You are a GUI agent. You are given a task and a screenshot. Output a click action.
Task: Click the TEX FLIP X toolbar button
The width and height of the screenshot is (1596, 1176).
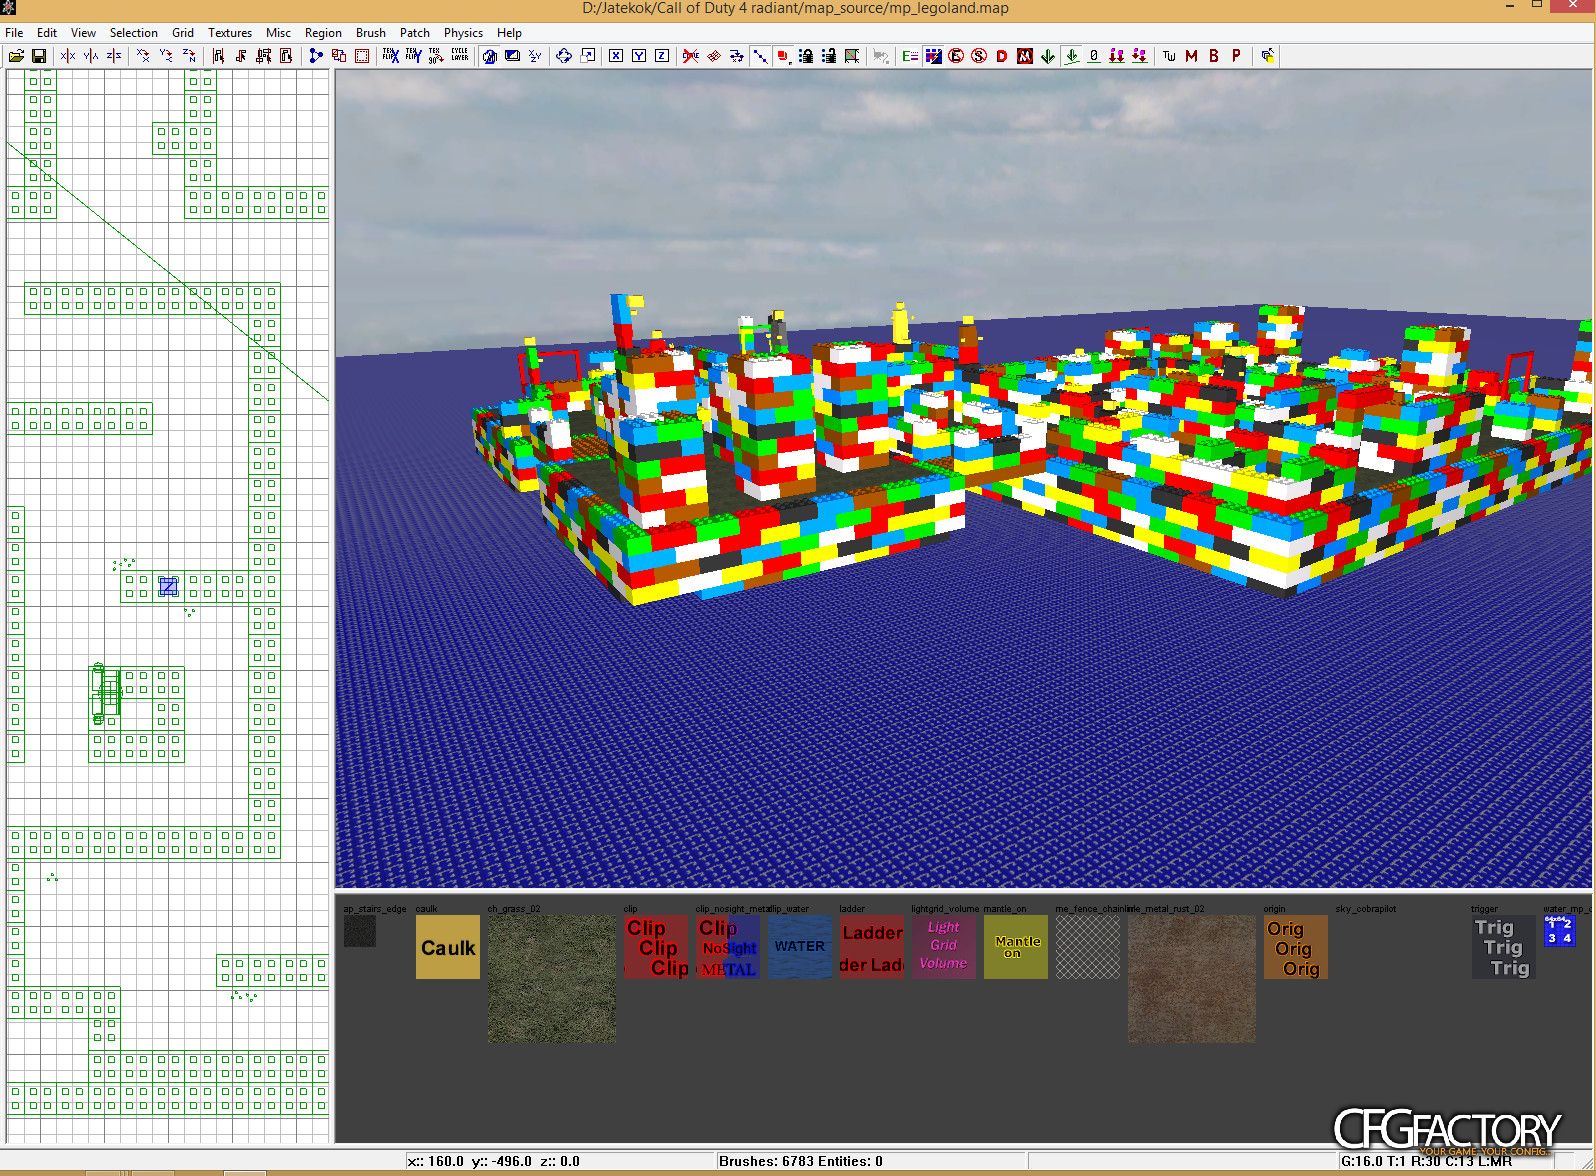click(391, 56)
